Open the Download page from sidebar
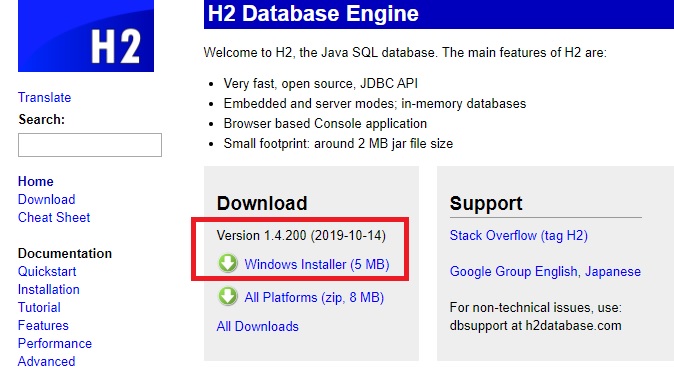Image resolution: width=674 pixels, height=372 pixels. coord(46,199)
